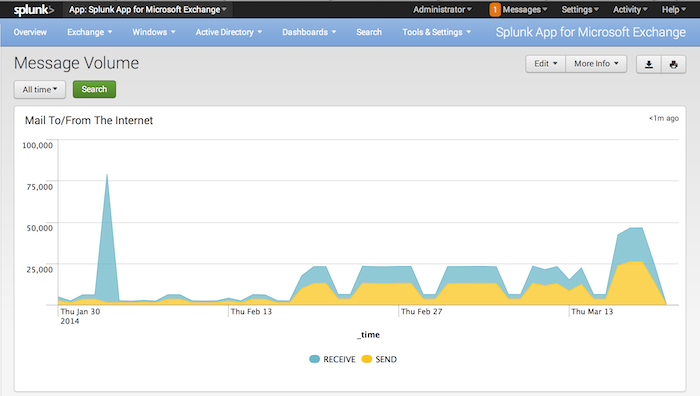The image size is (700, 396).
Task: Open the Dashboards menu
Action: click(309, 32)
